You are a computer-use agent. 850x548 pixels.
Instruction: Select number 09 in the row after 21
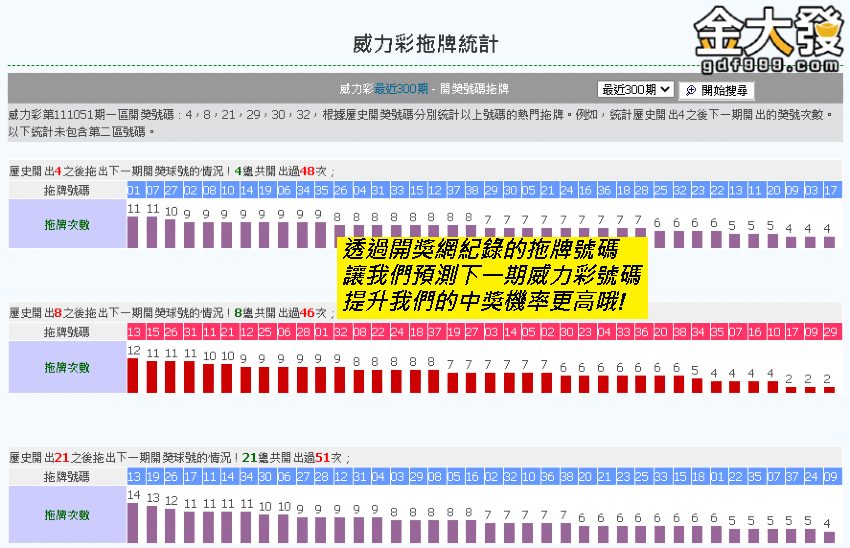[x=830, y=476]
